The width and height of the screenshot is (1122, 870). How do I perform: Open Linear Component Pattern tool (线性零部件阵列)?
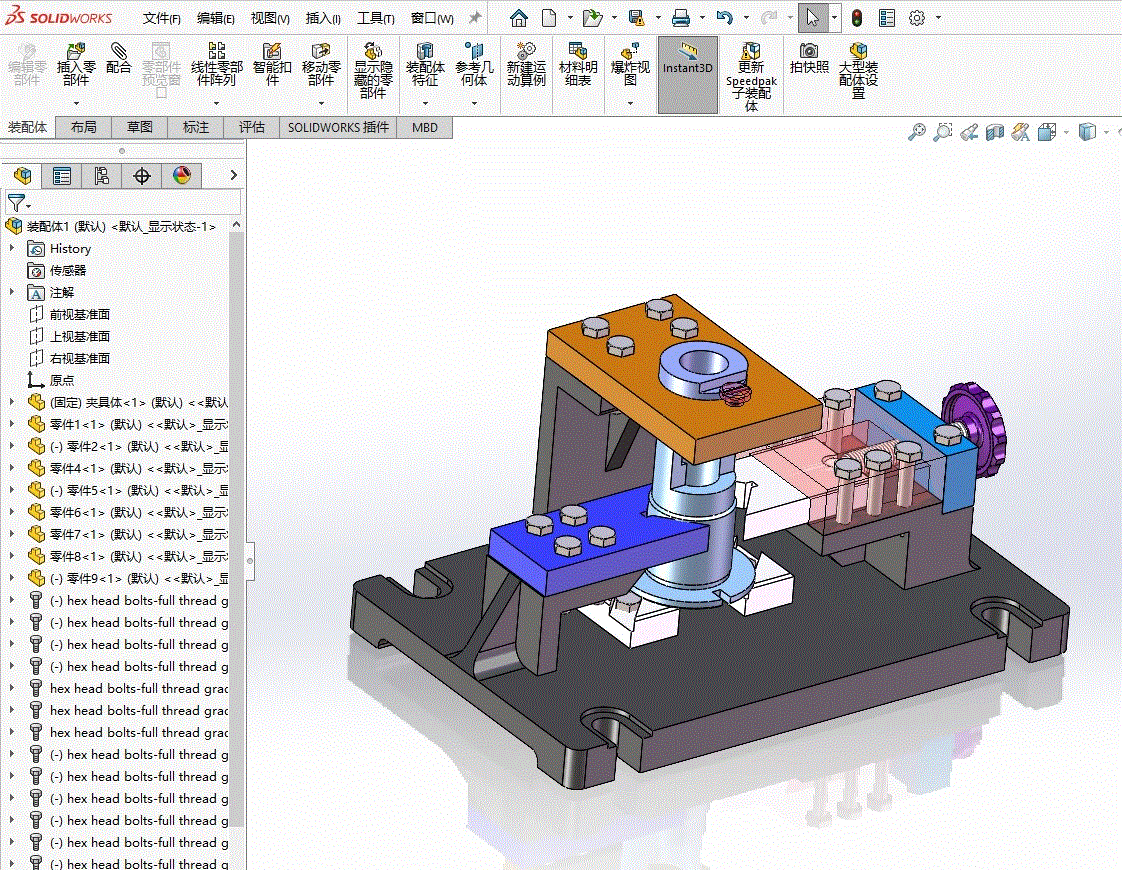tap(216, 64)
